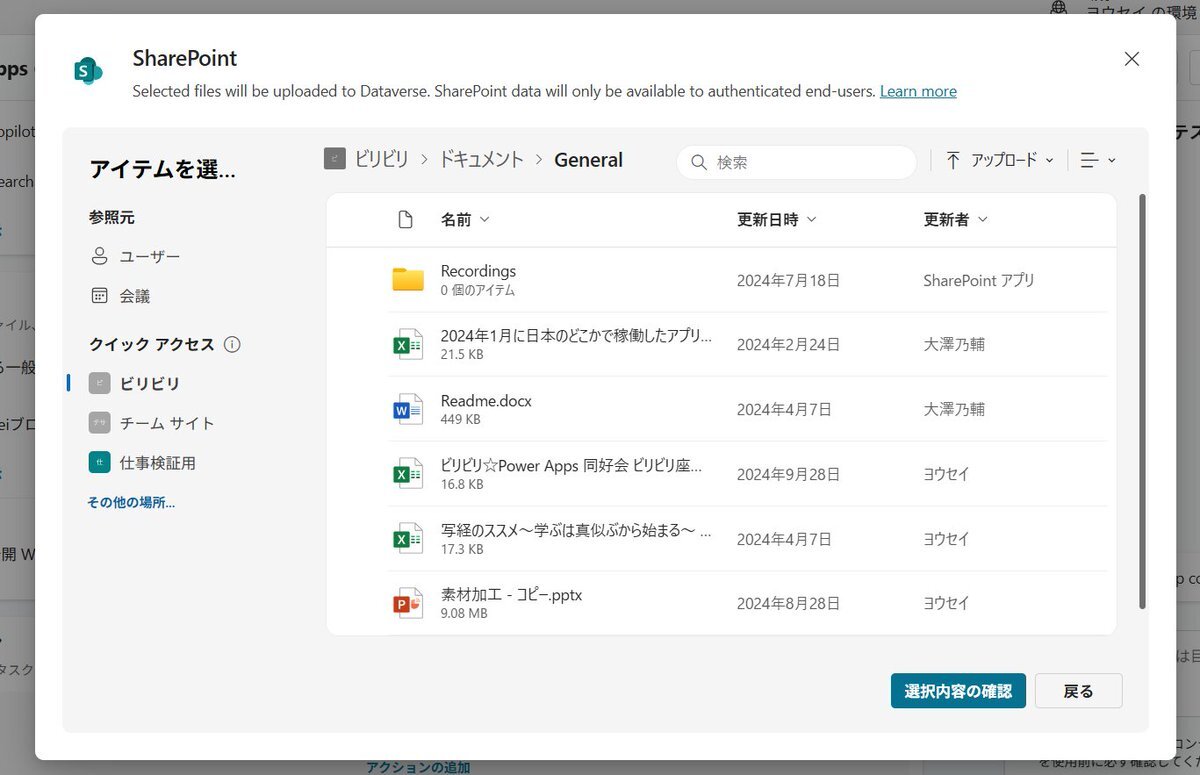Click the 会議 calendar icon
1200x775 pixels.
99,296
